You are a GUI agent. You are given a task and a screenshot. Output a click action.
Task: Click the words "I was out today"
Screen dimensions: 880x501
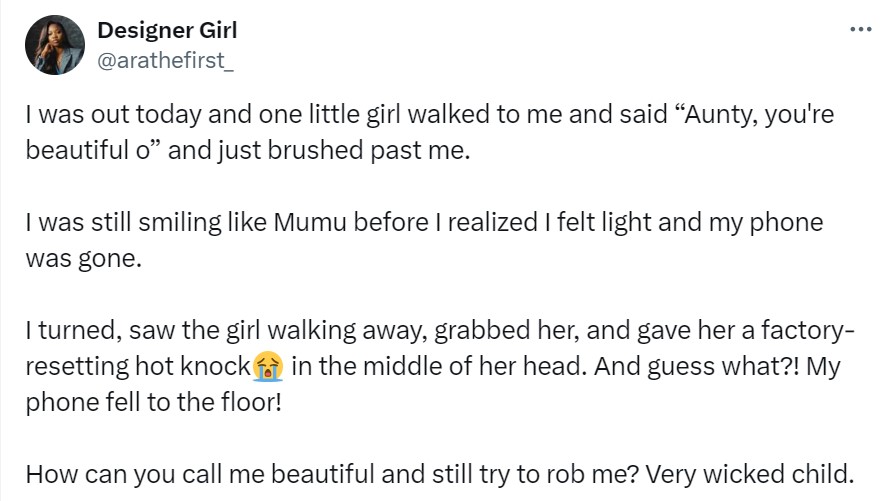click(x=94, y=115)
